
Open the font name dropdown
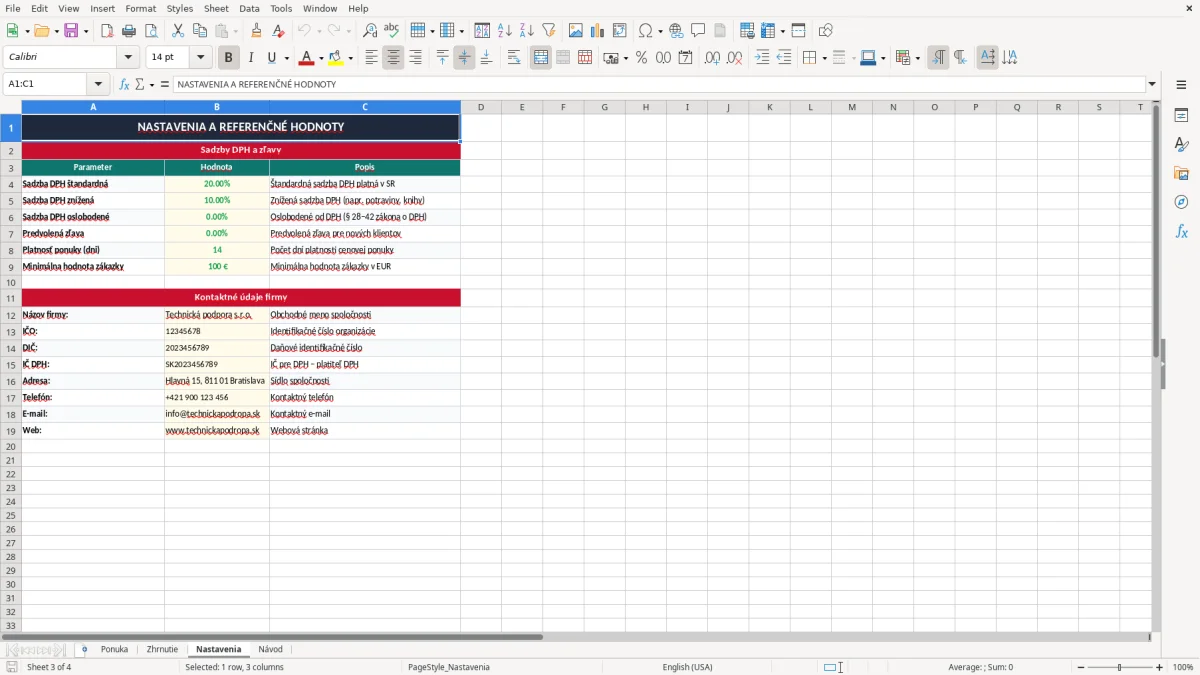(x=128, y=58)
